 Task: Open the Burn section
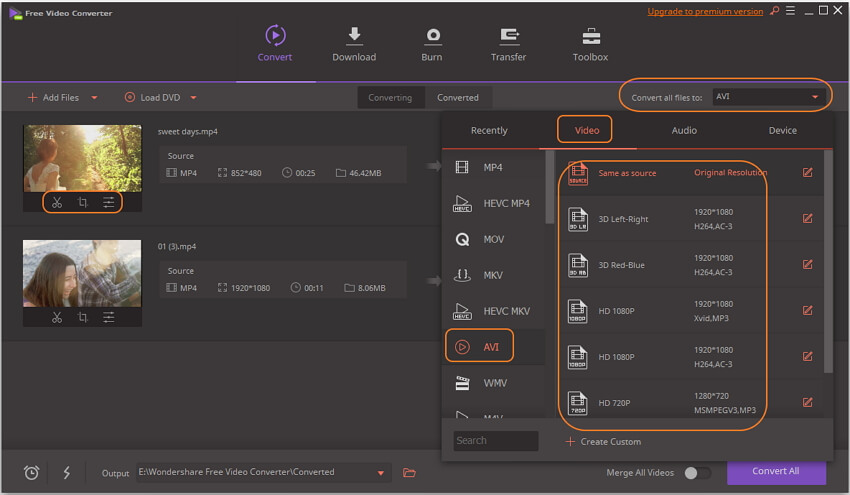pyautogui.click(x=432, y=43)
